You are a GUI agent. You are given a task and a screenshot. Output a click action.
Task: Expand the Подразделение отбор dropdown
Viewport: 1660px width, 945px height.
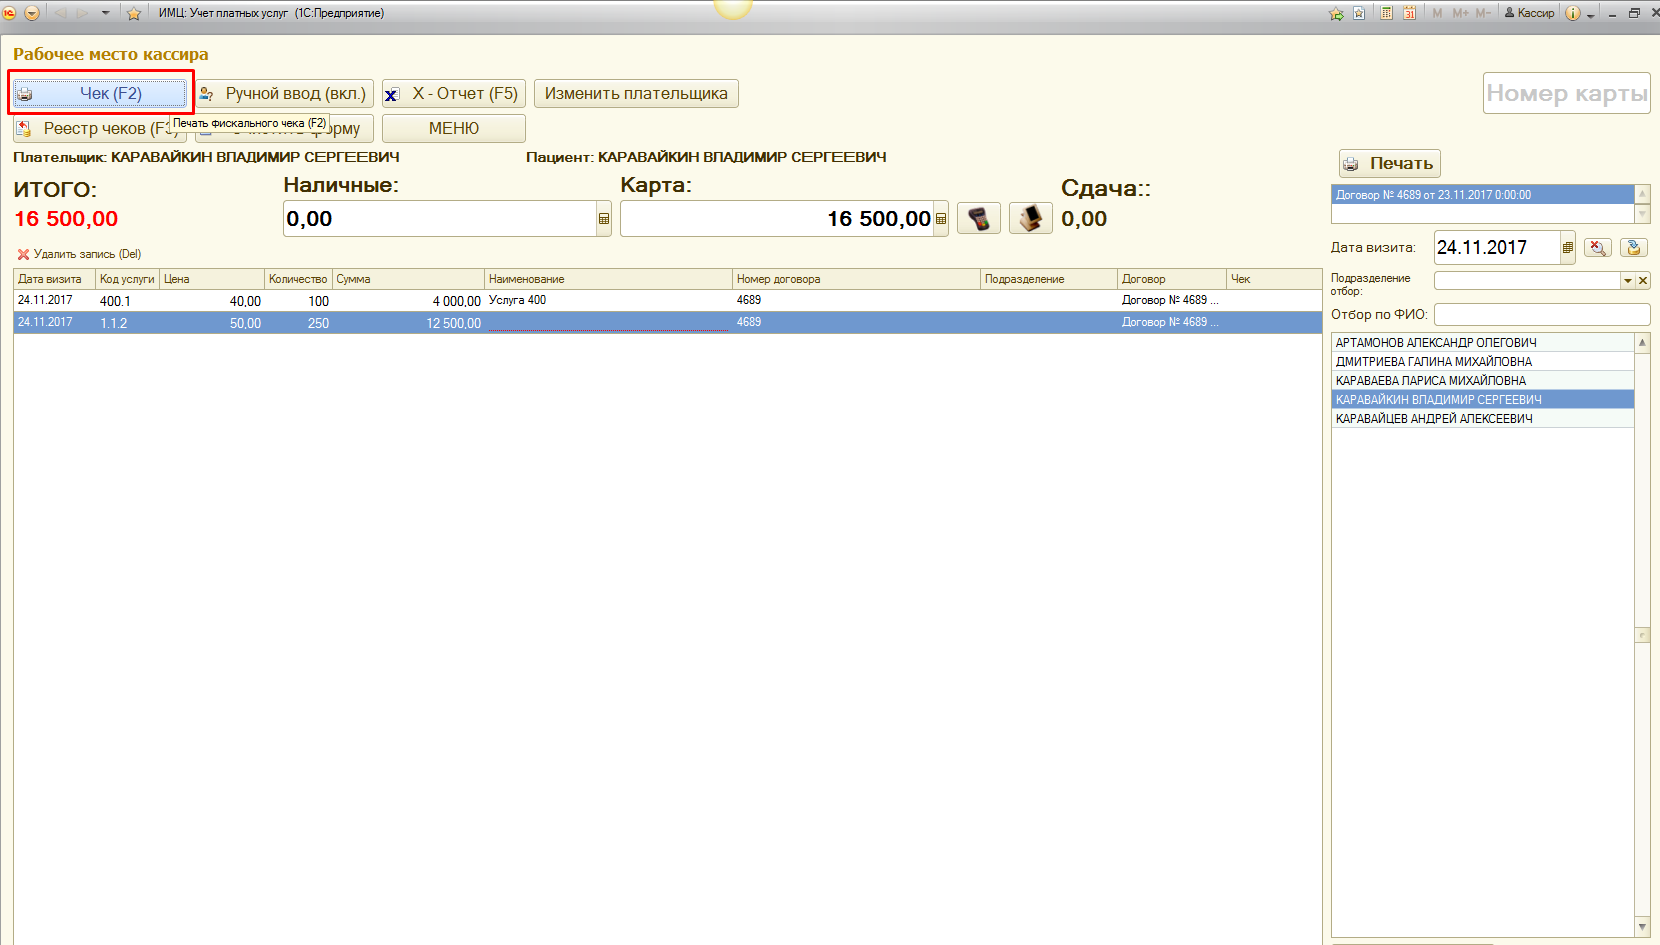click(x=1627, y=281)
